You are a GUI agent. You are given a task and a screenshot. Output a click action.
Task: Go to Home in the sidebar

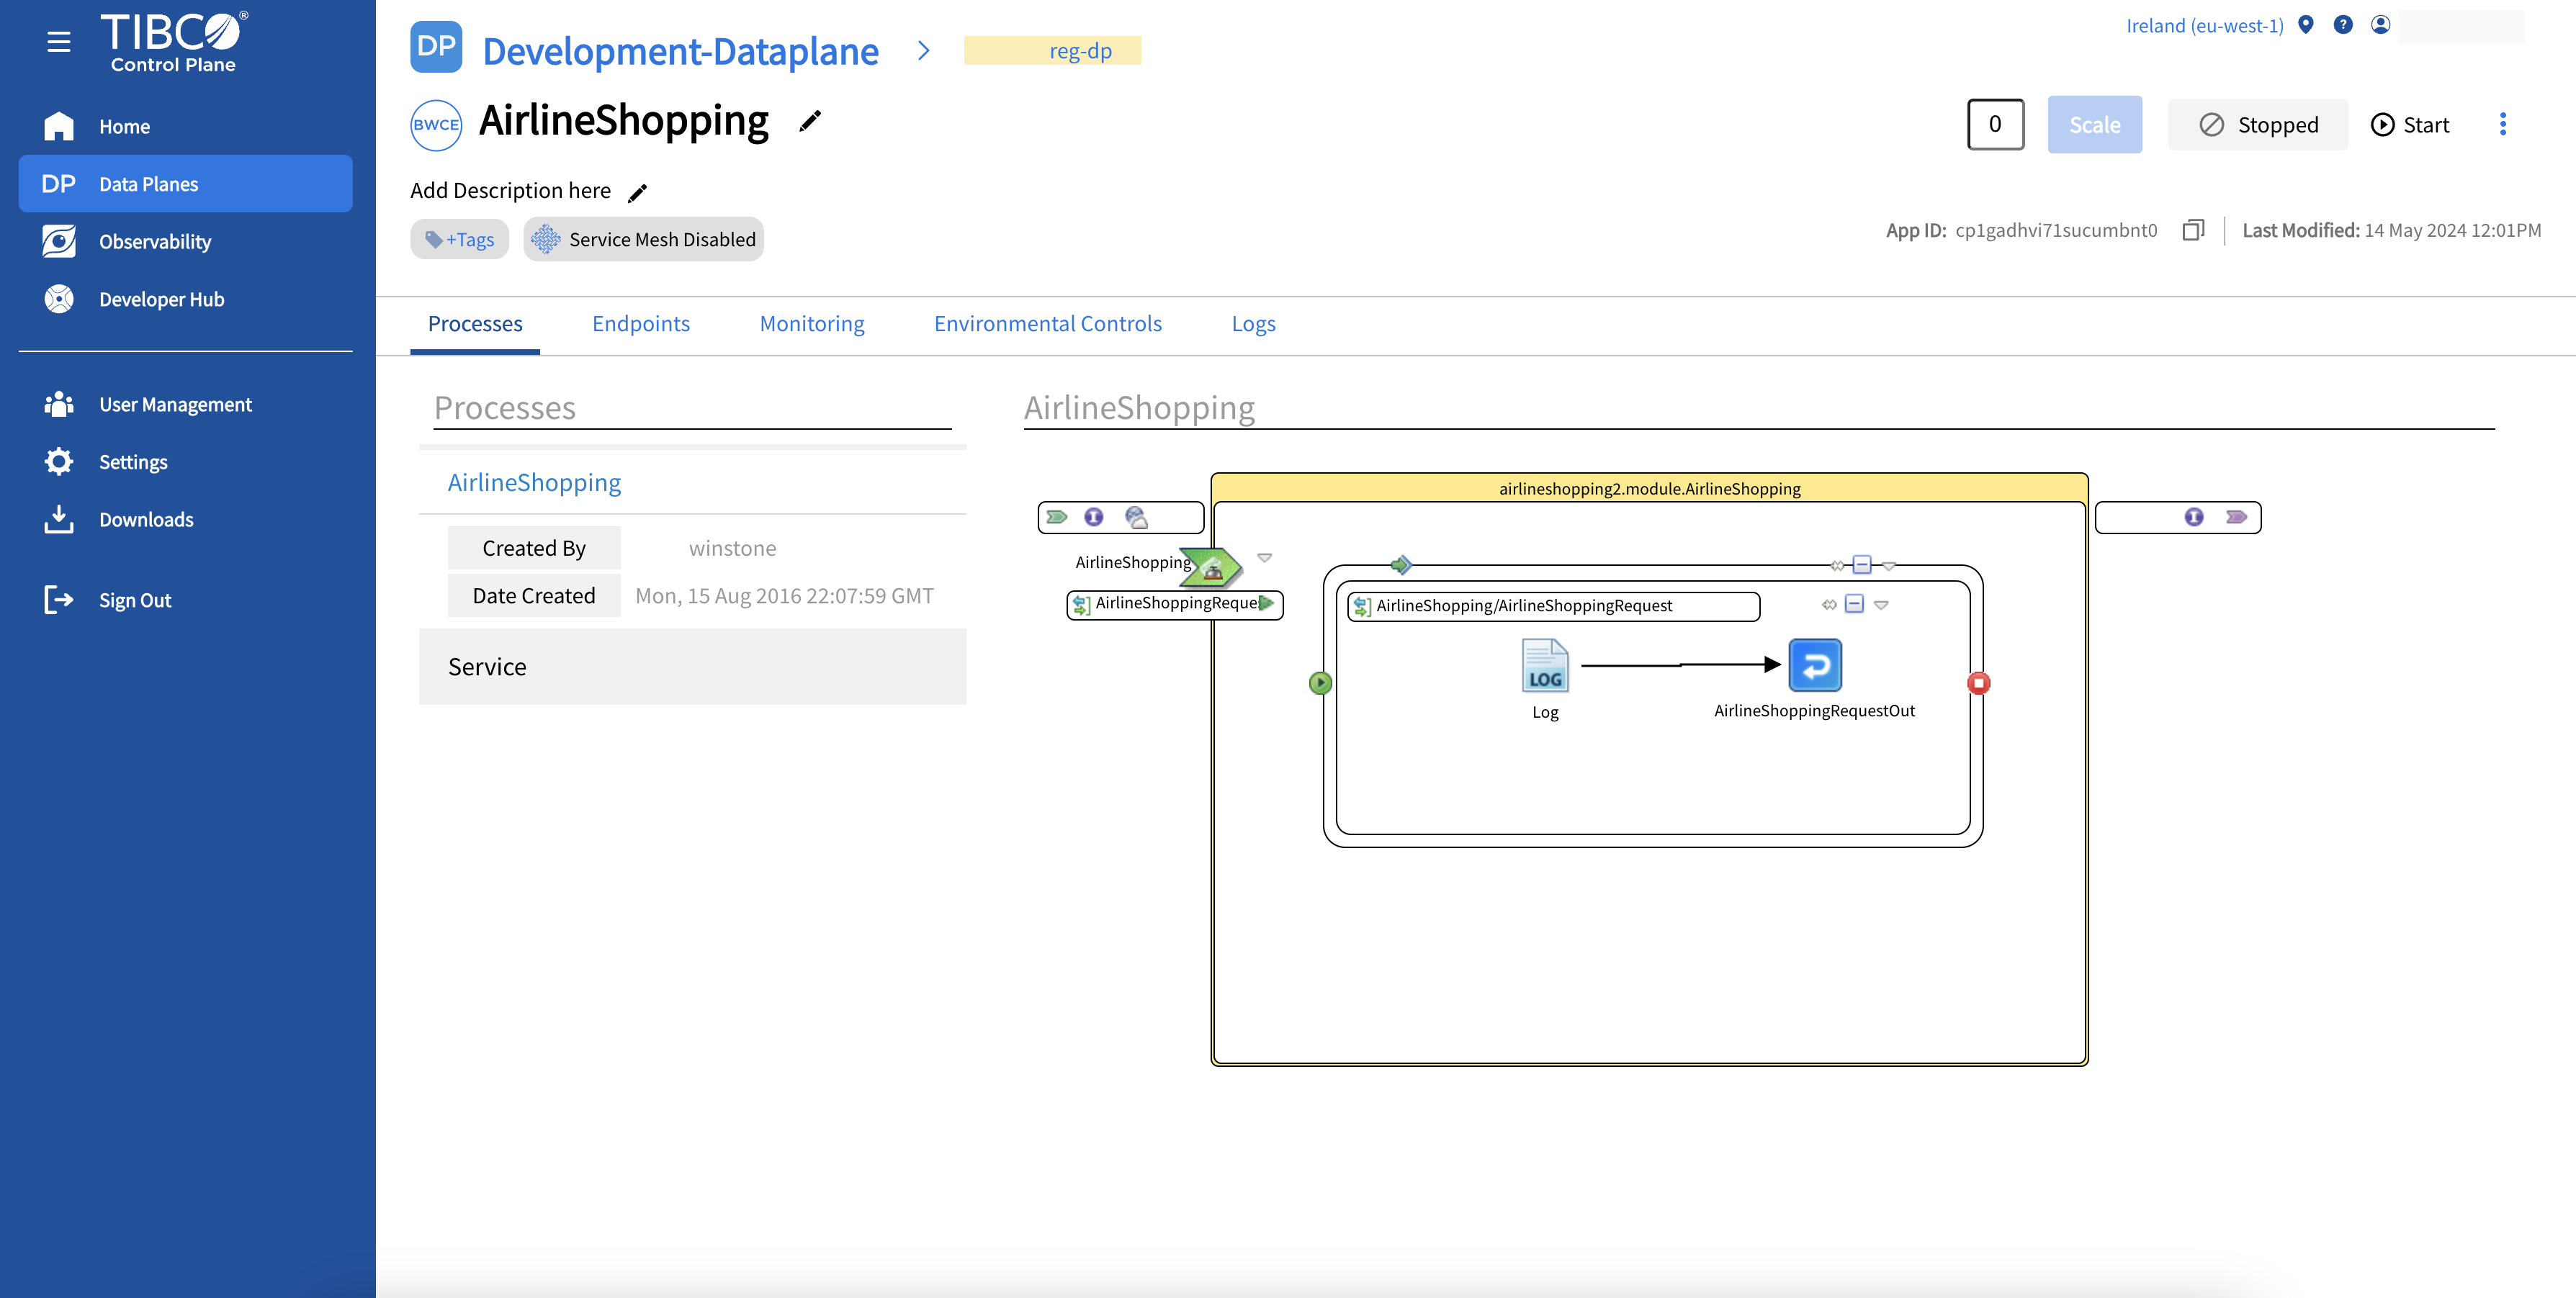point(185,127)
